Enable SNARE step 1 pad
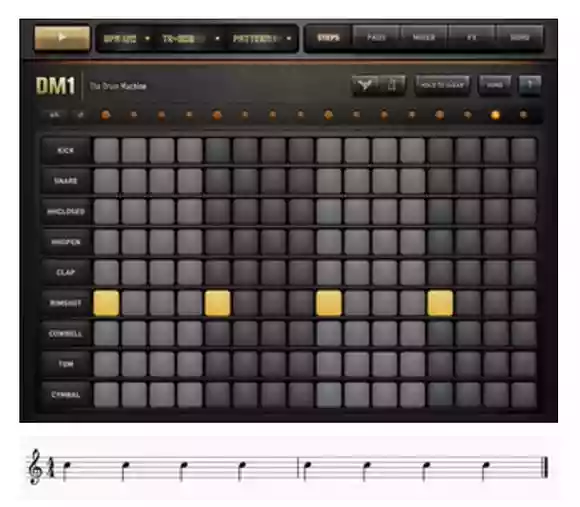 coord(107,181)
